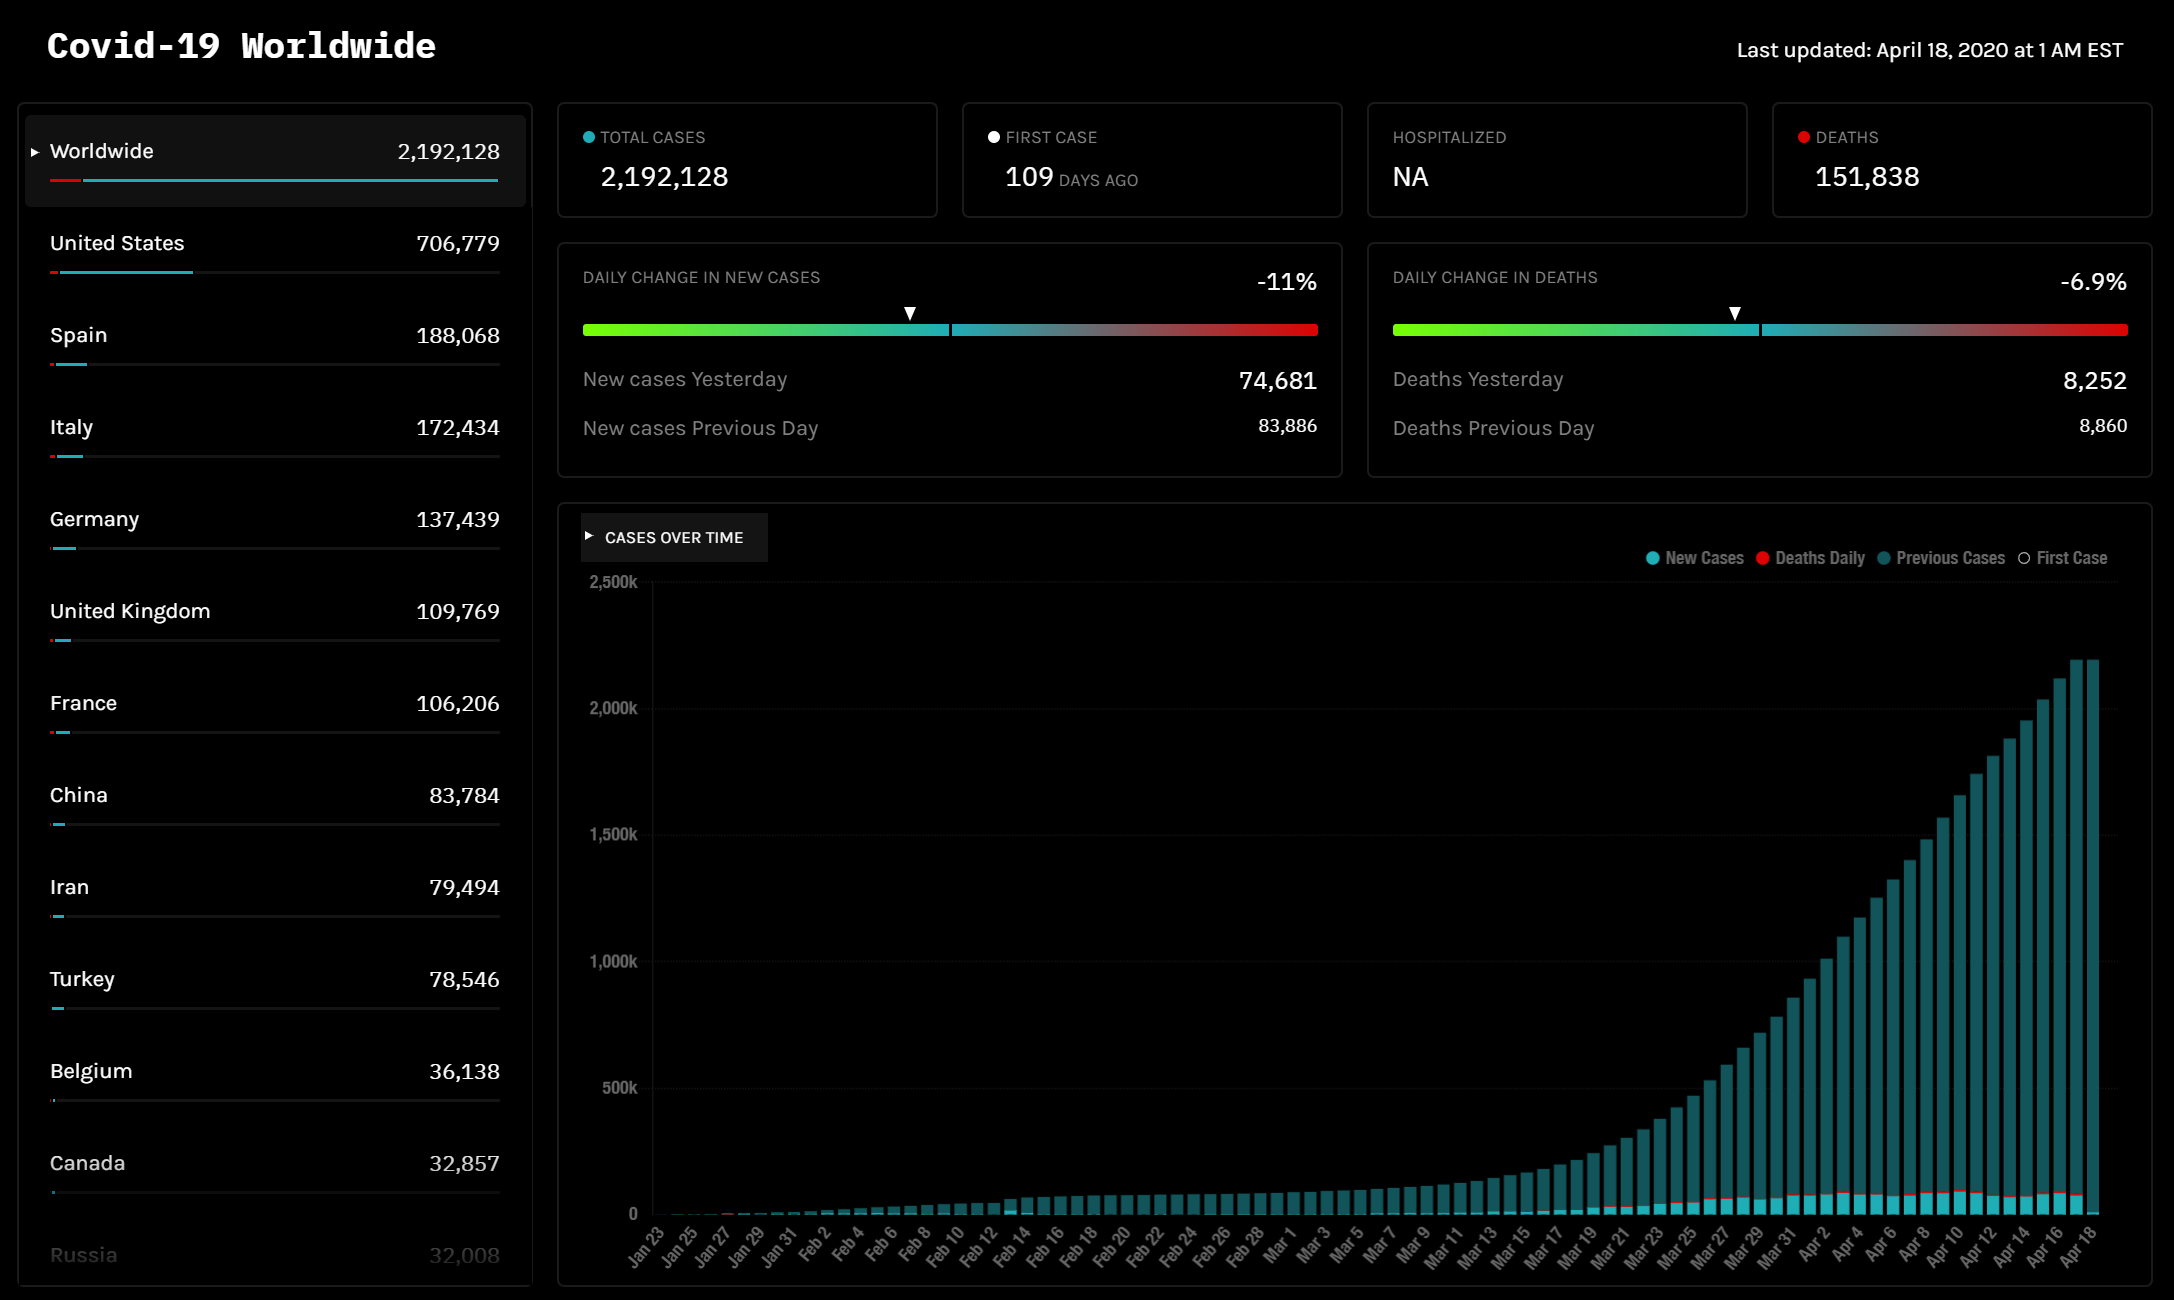Click the Total Cases card
2174x1300 pixels.
pyautogui.click(x=747, y=160)
